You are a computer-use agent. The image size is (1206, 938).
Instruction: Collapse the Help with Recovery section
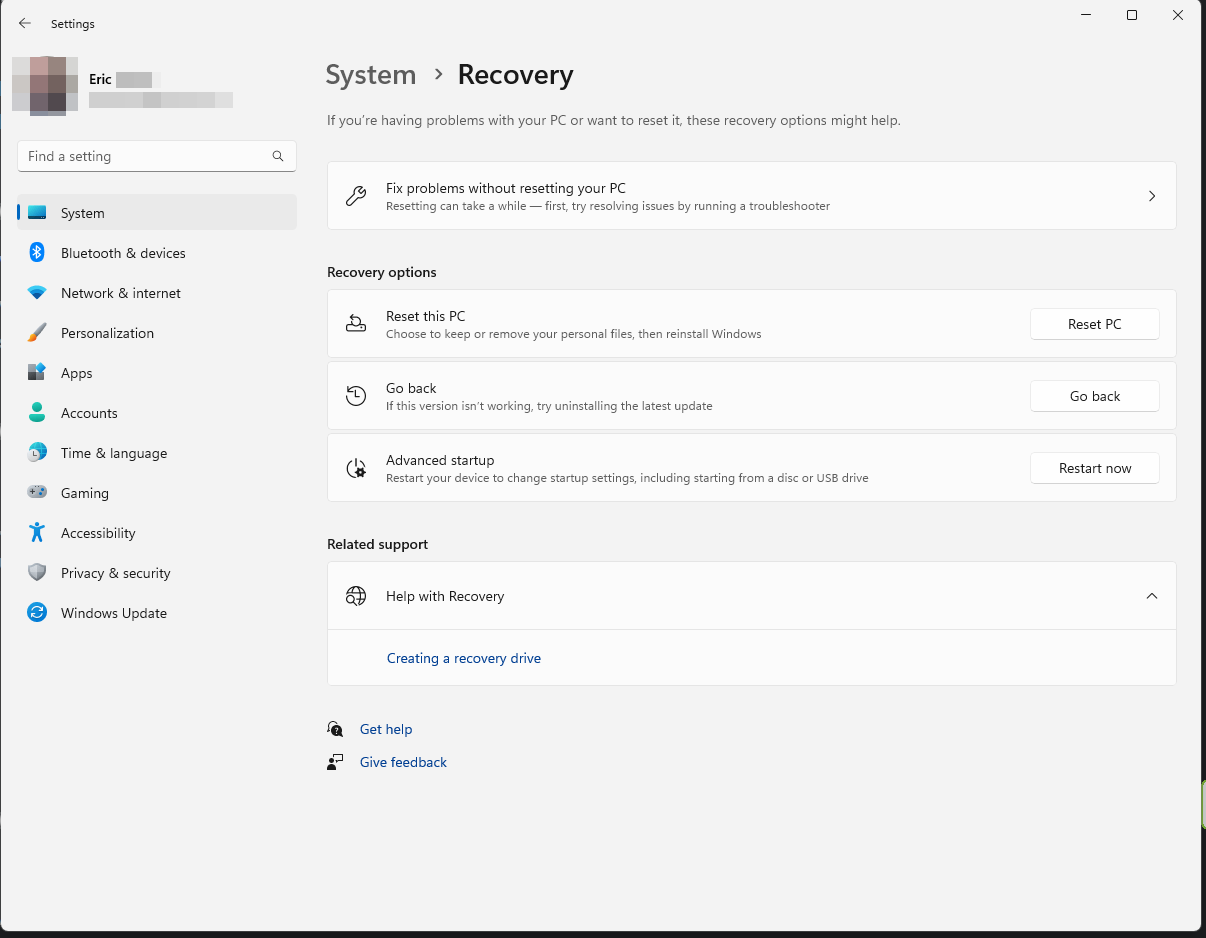pyautogui.click(x=1151, y=595)
